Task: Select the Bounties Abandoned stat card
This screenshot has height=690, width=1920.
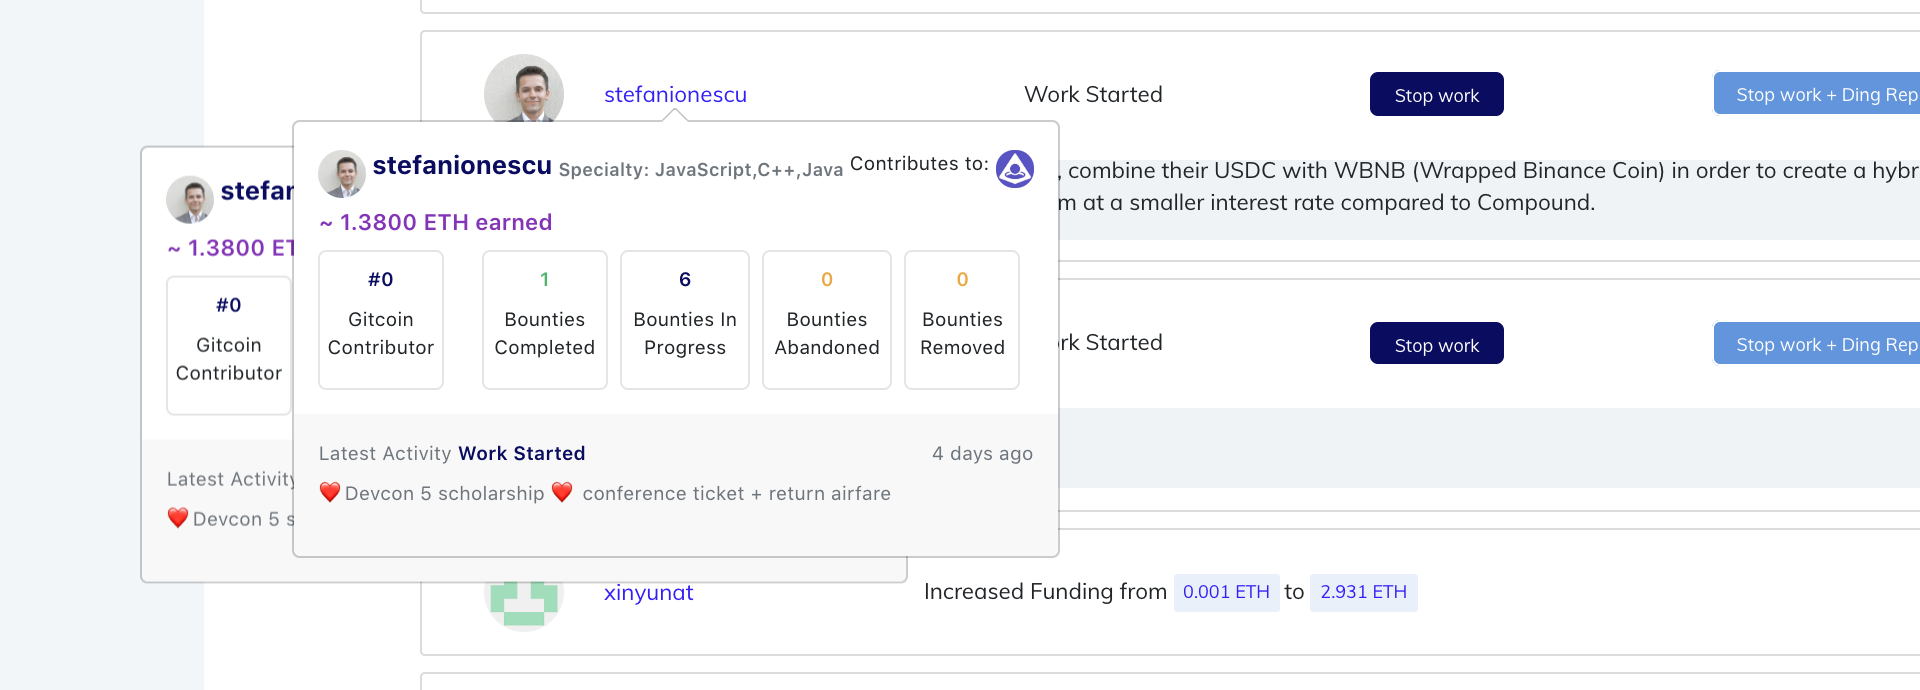Action: point(827,320)
